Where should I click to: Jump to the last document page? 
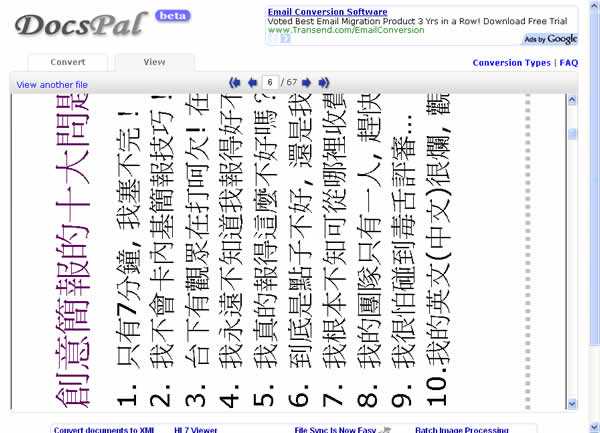[324, 82]
